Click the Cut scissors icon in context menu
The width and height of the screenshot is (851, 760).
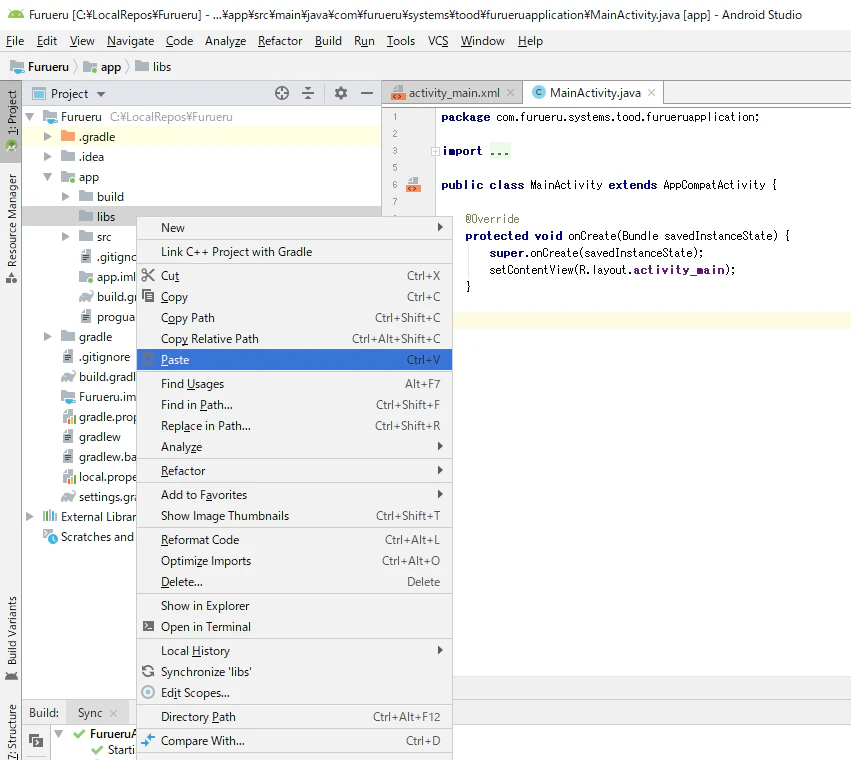tap(148, 275)
